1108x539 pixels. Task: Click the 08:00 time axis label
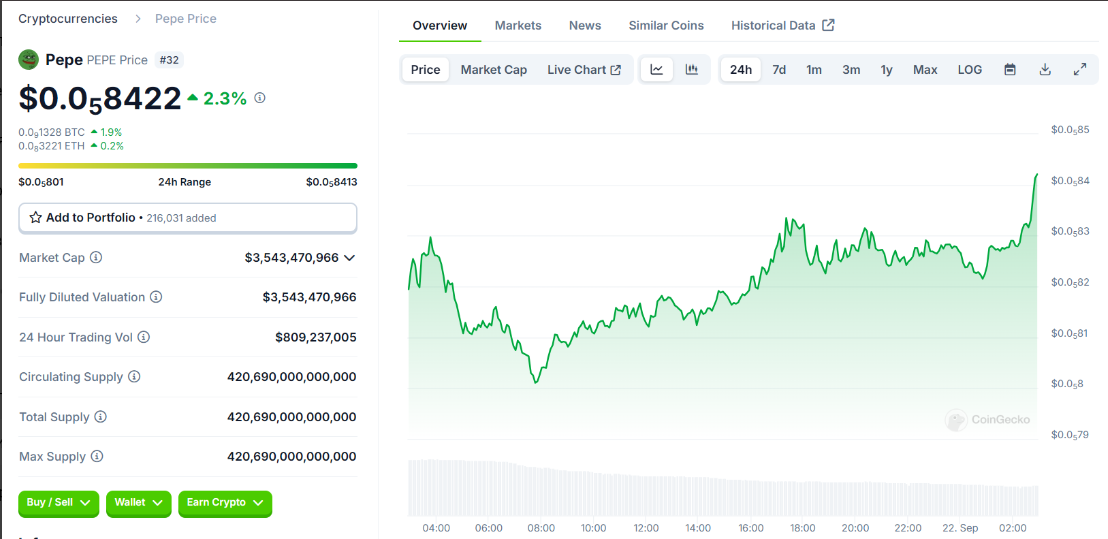541,528
